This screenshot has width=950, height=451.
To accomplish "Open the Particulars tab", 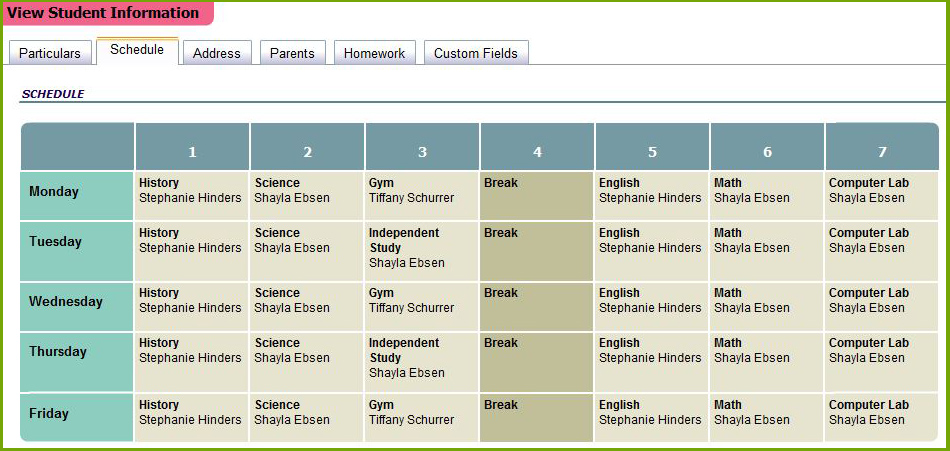I will pyautogui.click(x=50, y=54).
